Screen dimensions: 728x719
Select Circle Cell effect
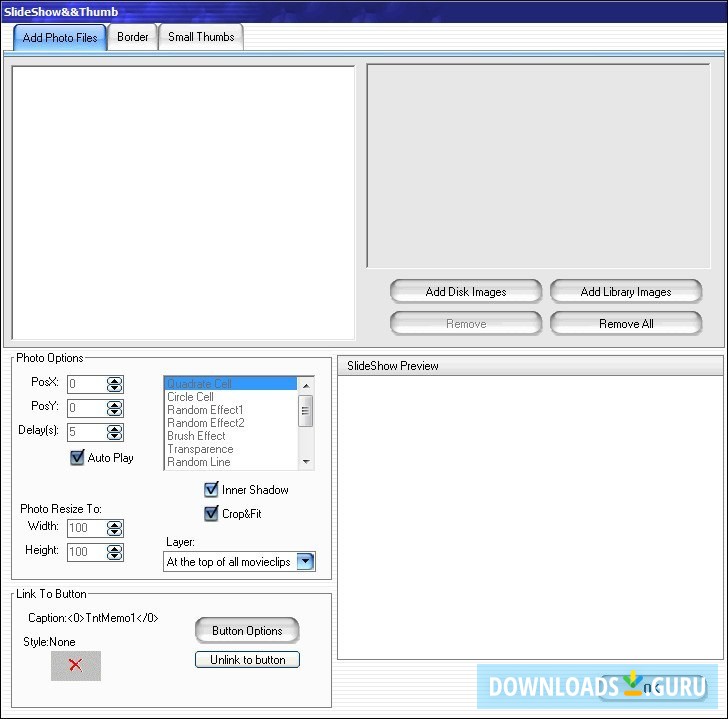231,397
